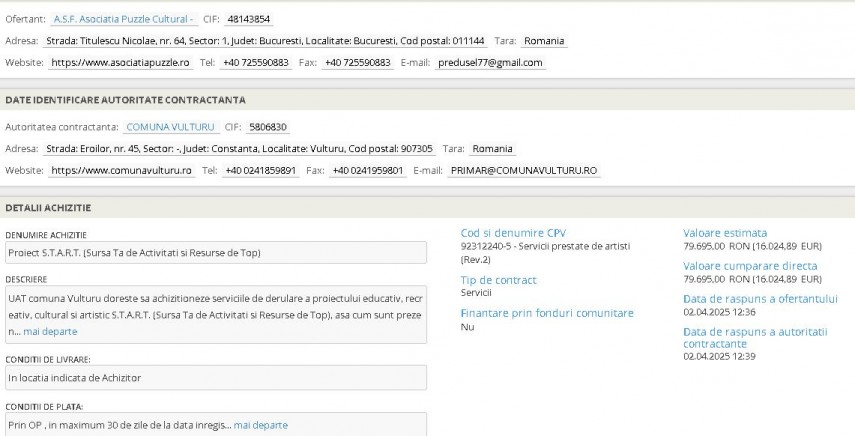This screenshot has height=436, width=855.
Task: Expand payment conditions 'mai departe' link
Action: click(x=261, y=425)
